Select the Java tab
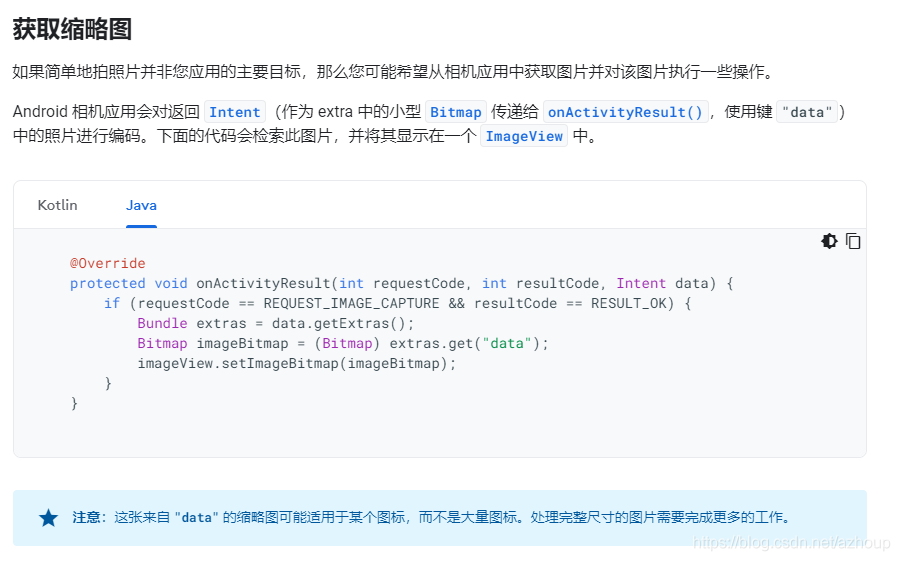This screenshot has height=561, width=900. (x=141, y=205)
